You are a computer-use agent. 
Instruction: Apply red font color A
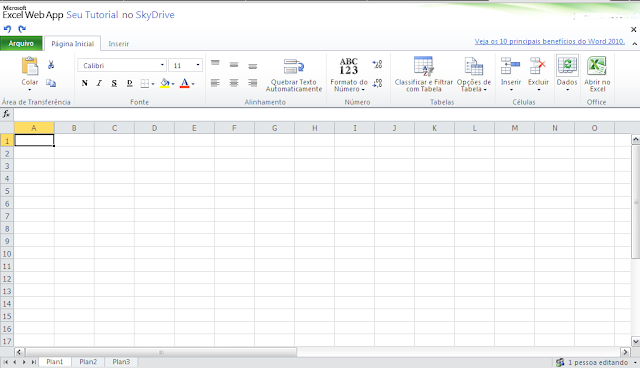pyautogui.click(x=184, y=83)
